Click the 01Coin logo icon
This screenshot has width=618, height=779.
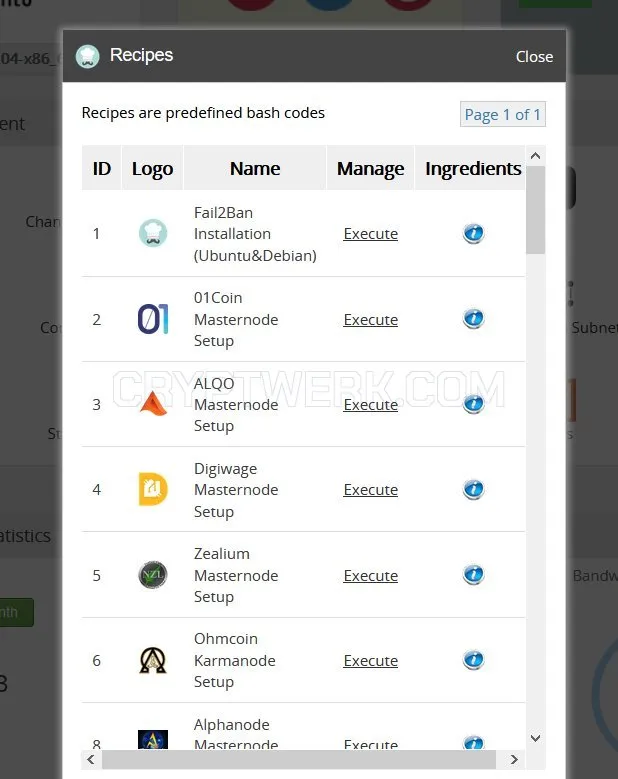153,319
